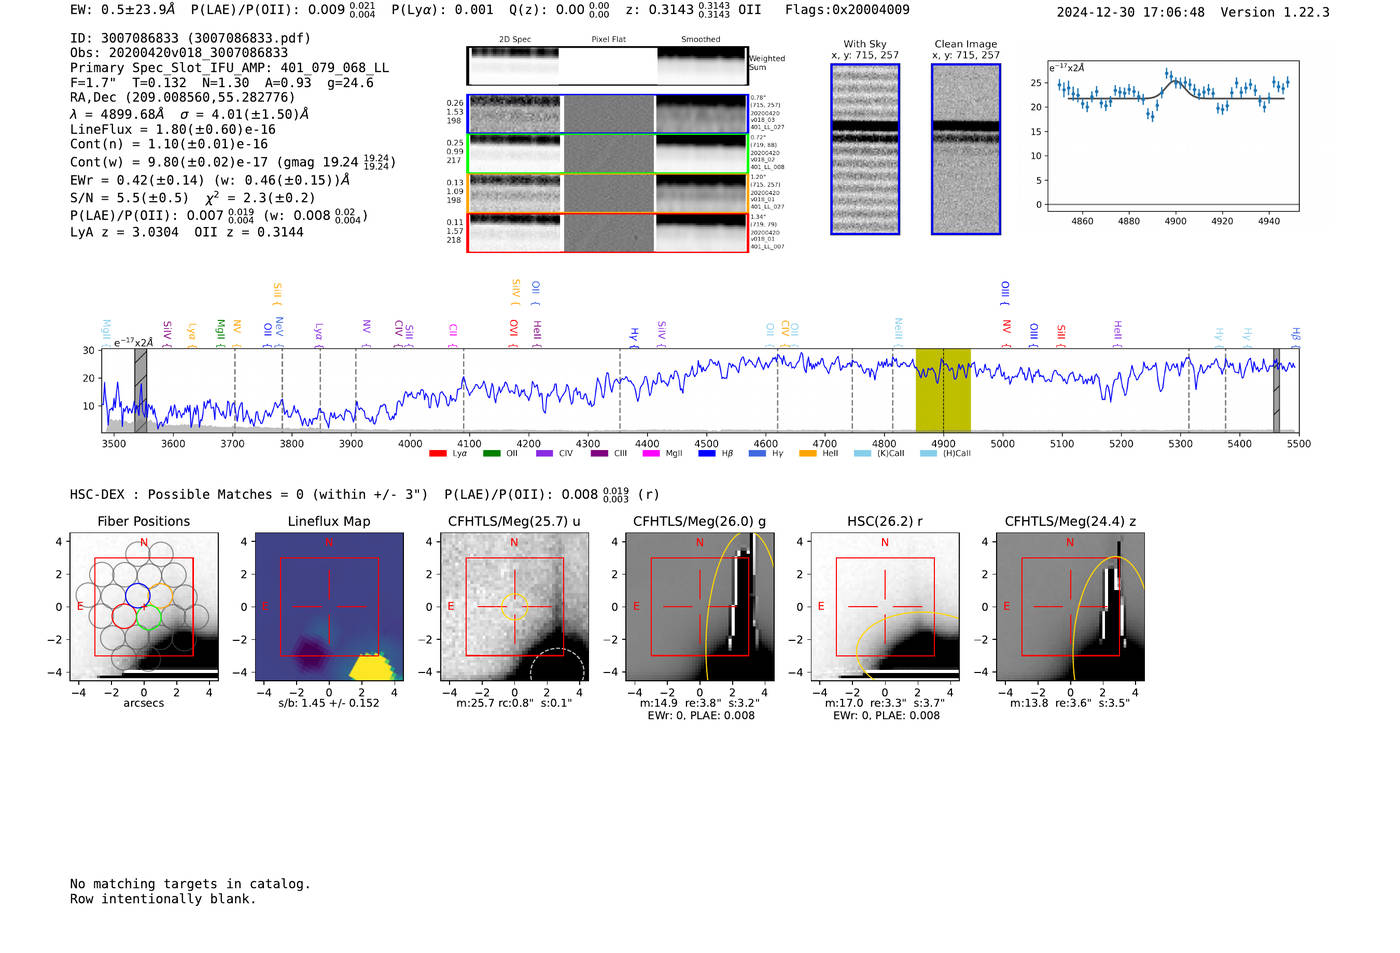The width and height of the screenshot is (1400, 953).
Task: Click the hatched gray band near 5460
Action: click(x=1276, y=390)
